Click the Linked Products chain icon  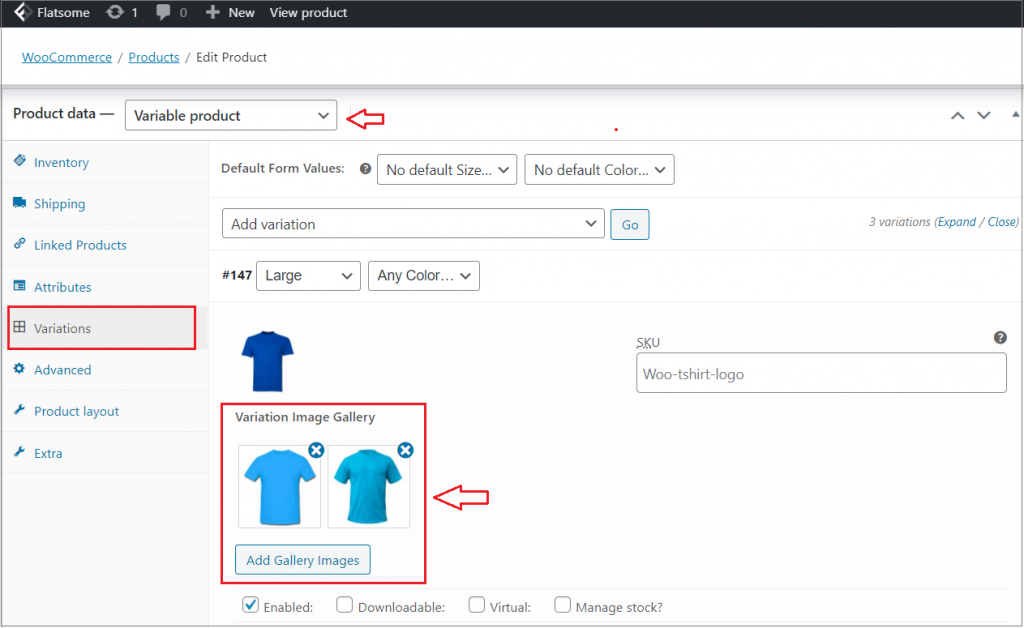(20, 243)
